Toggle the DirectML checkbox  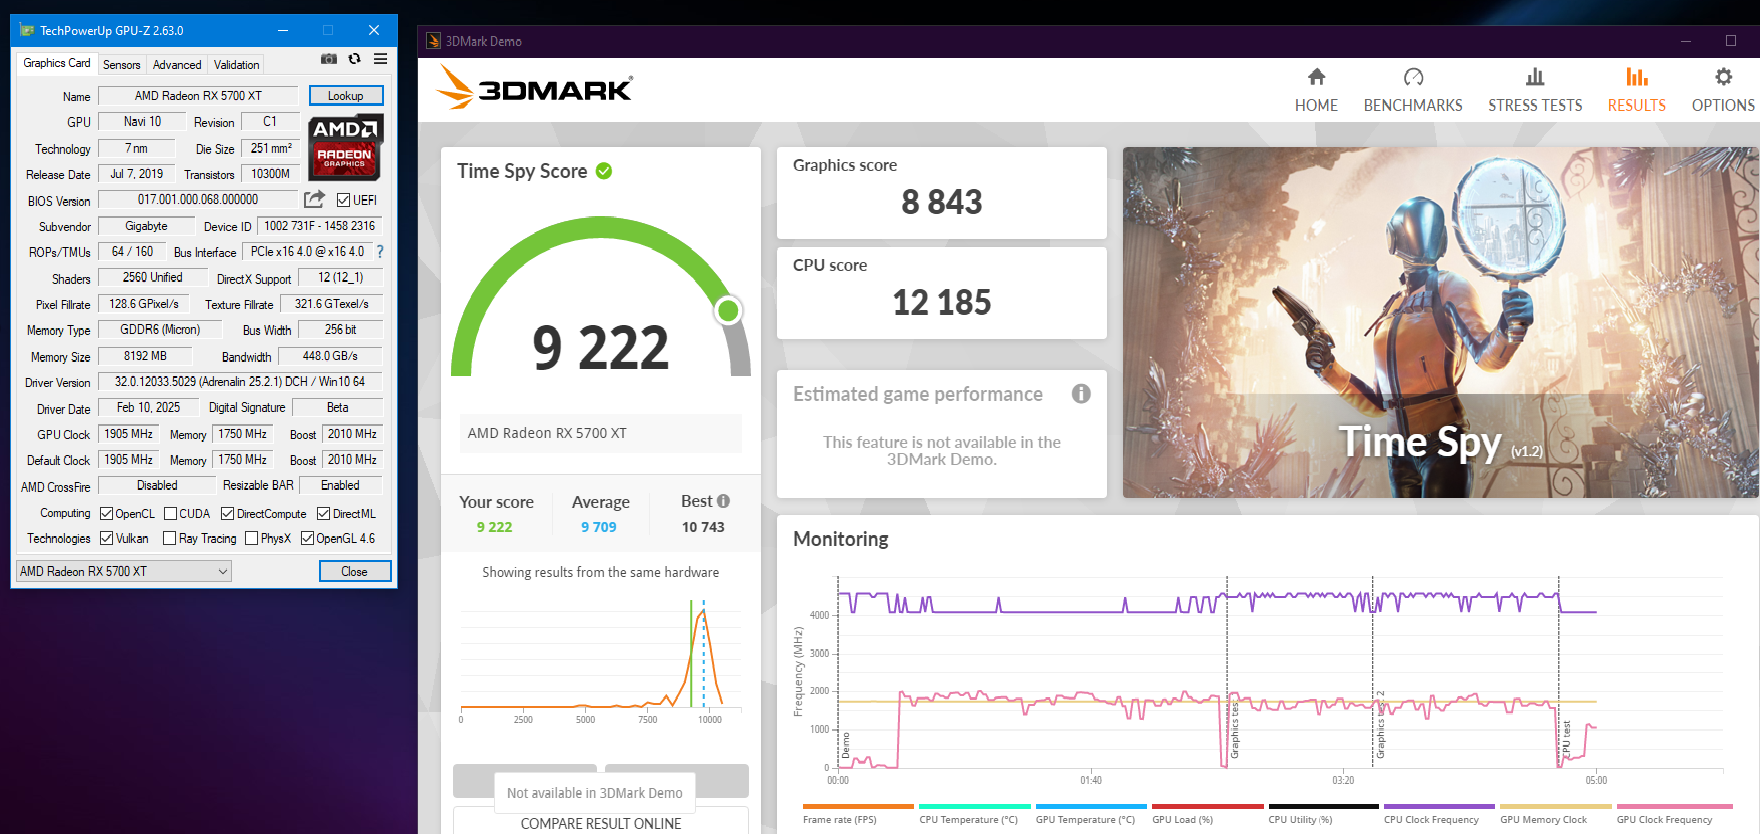tap(323, 514)
